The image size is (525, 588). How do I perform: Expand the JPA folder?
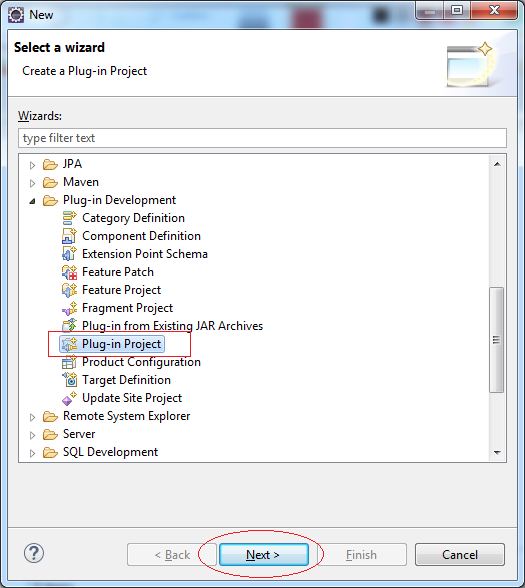click(32, 165)
